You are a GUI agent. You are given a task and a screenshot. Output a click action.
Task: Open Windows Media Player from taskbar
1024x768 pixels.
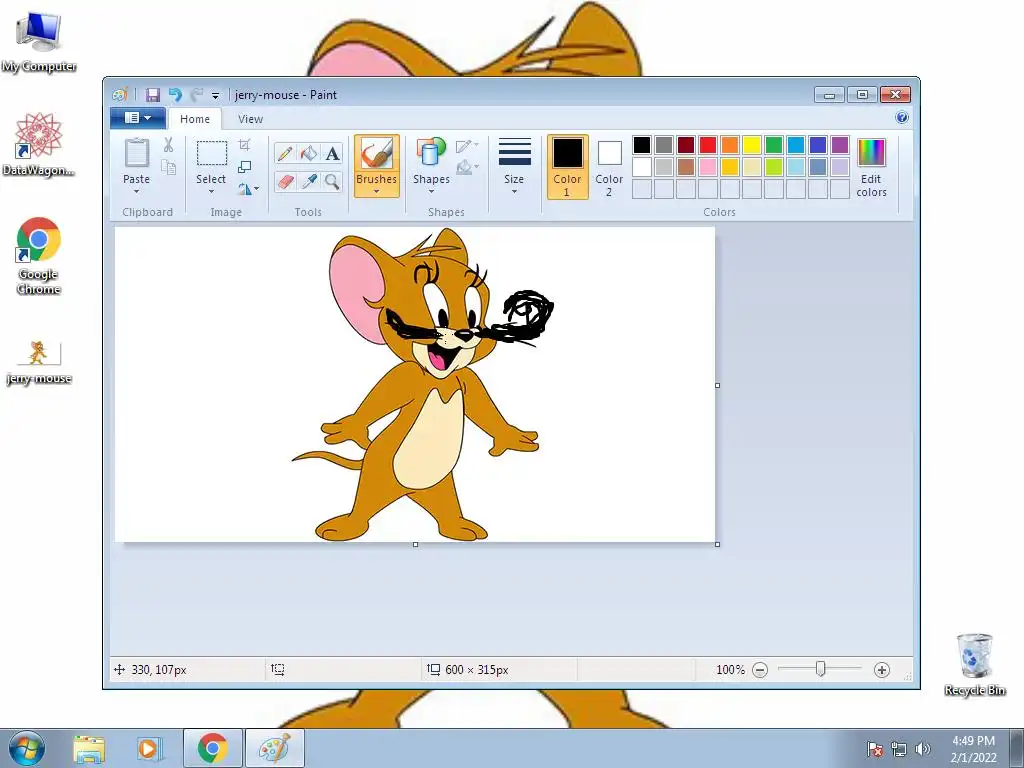pos(148,748)
